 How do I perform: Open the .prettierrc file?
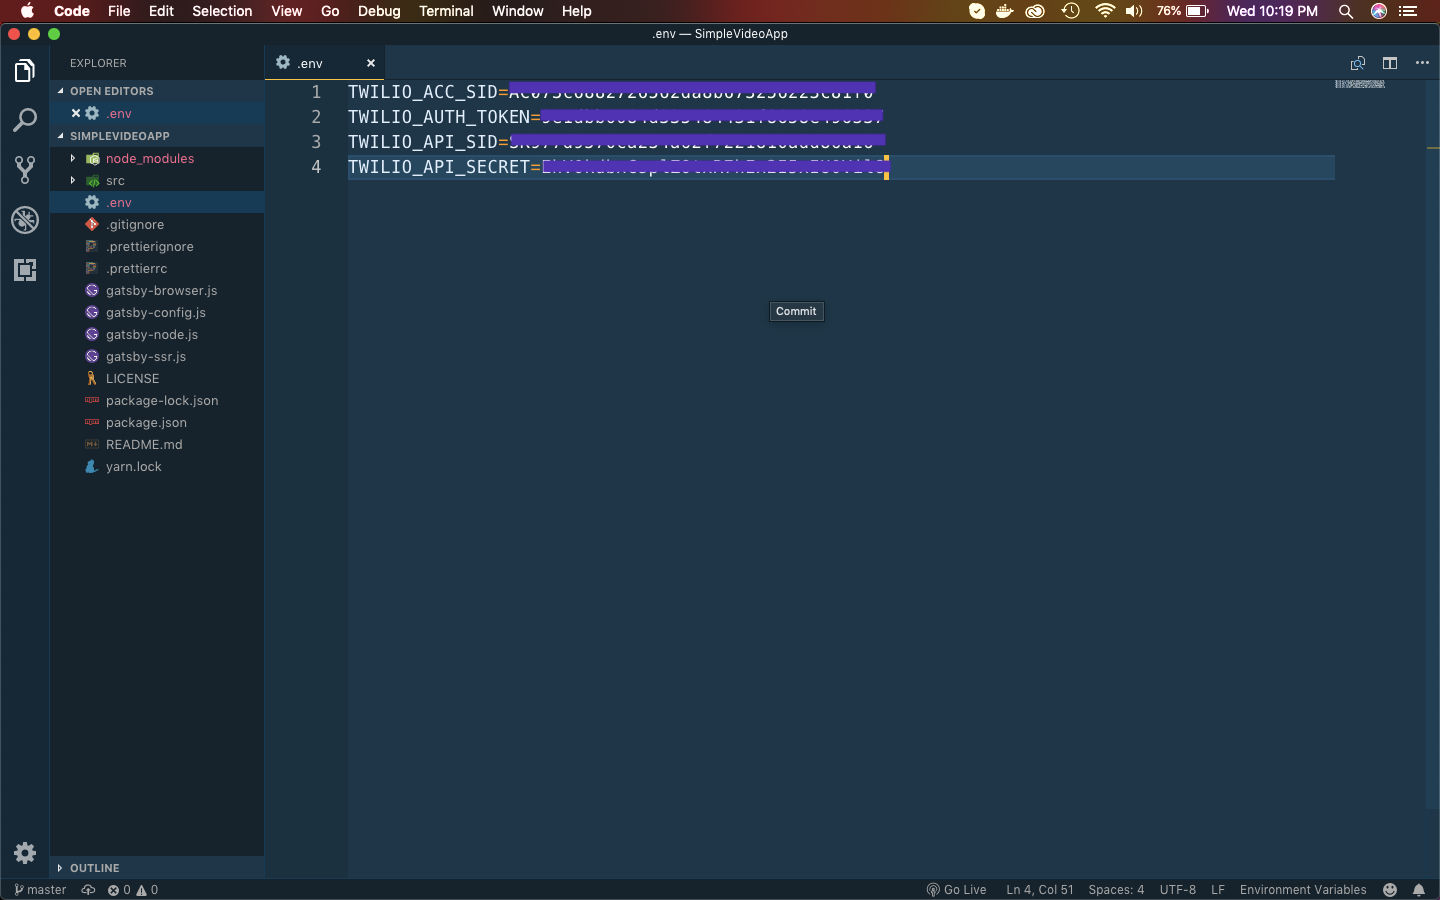(157, 268)
